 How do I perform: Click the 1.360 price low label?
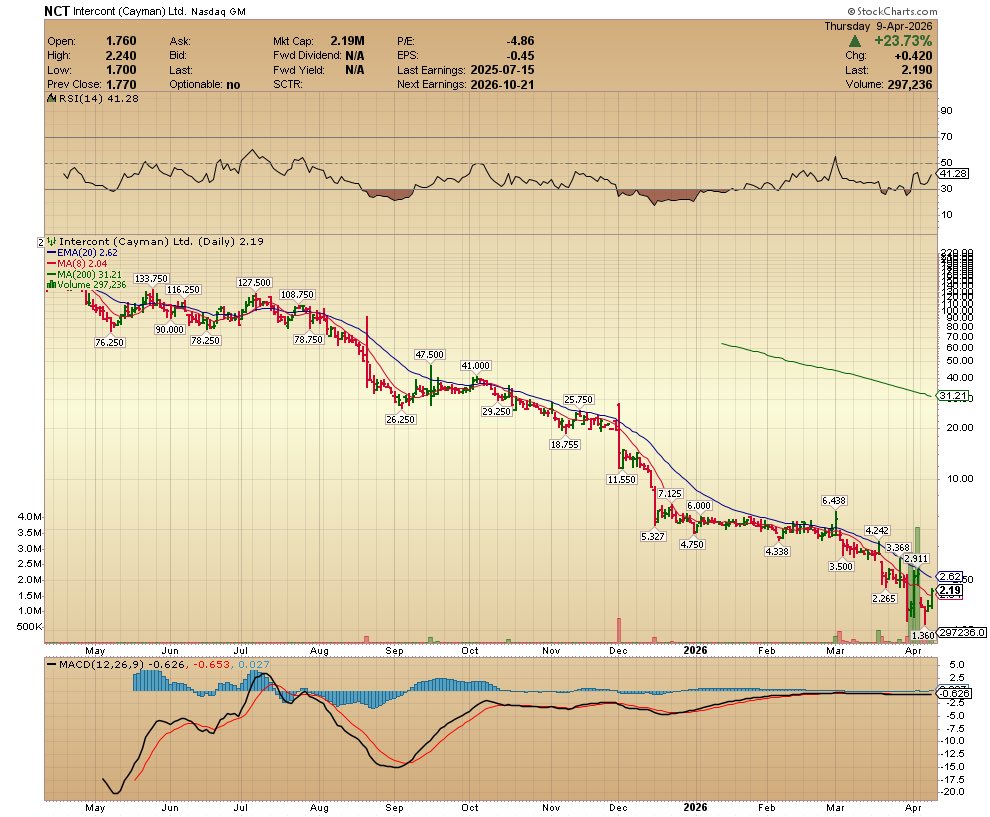click(923, 636)
